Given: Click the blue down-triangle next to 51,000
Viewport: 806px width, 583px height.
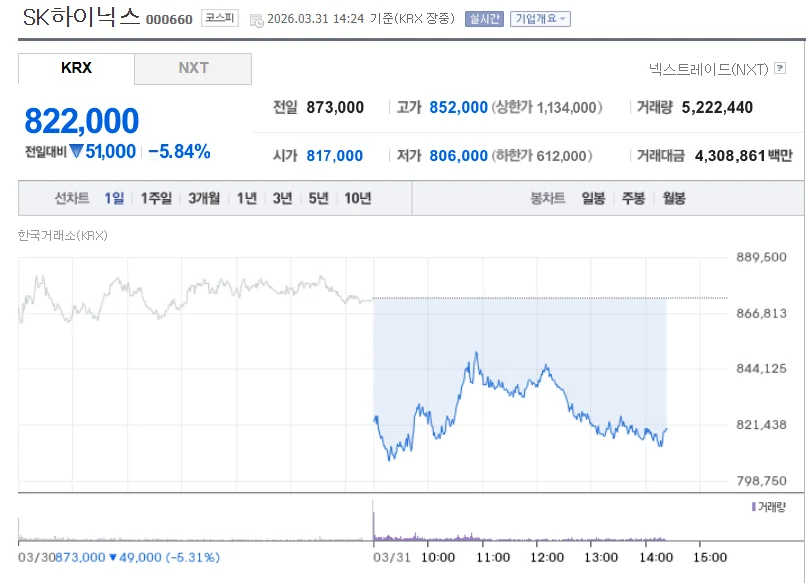Looking at the screenshot, I should (x=77, y=151).
